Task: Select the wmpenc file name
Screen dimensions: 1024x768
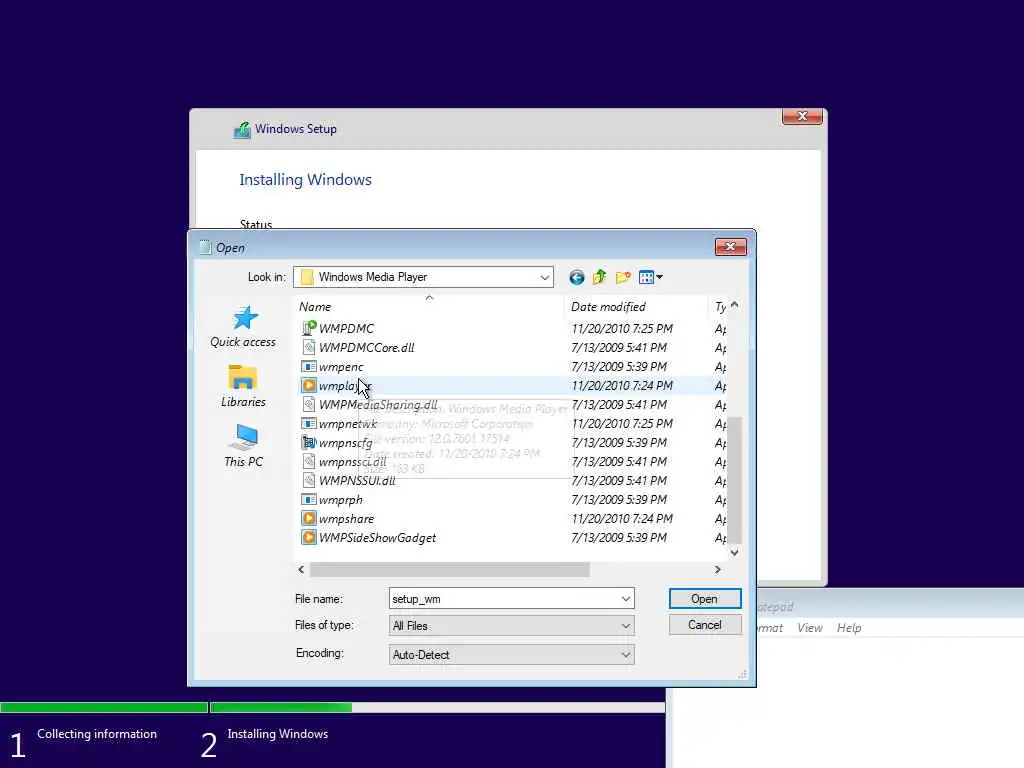Action: click(x=341, y=366)
